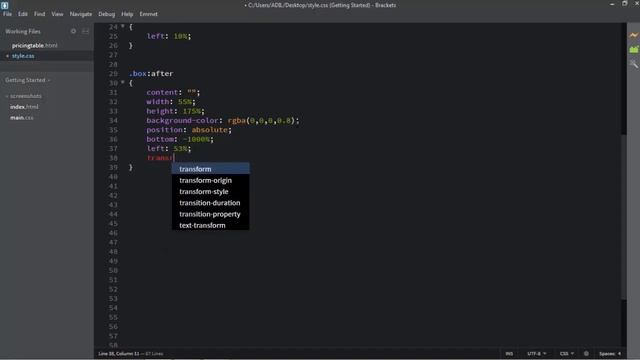The height and width of the screenshot is (360, 640).
Task: Click the 'content' property on line 31
Action: [162, 92]
